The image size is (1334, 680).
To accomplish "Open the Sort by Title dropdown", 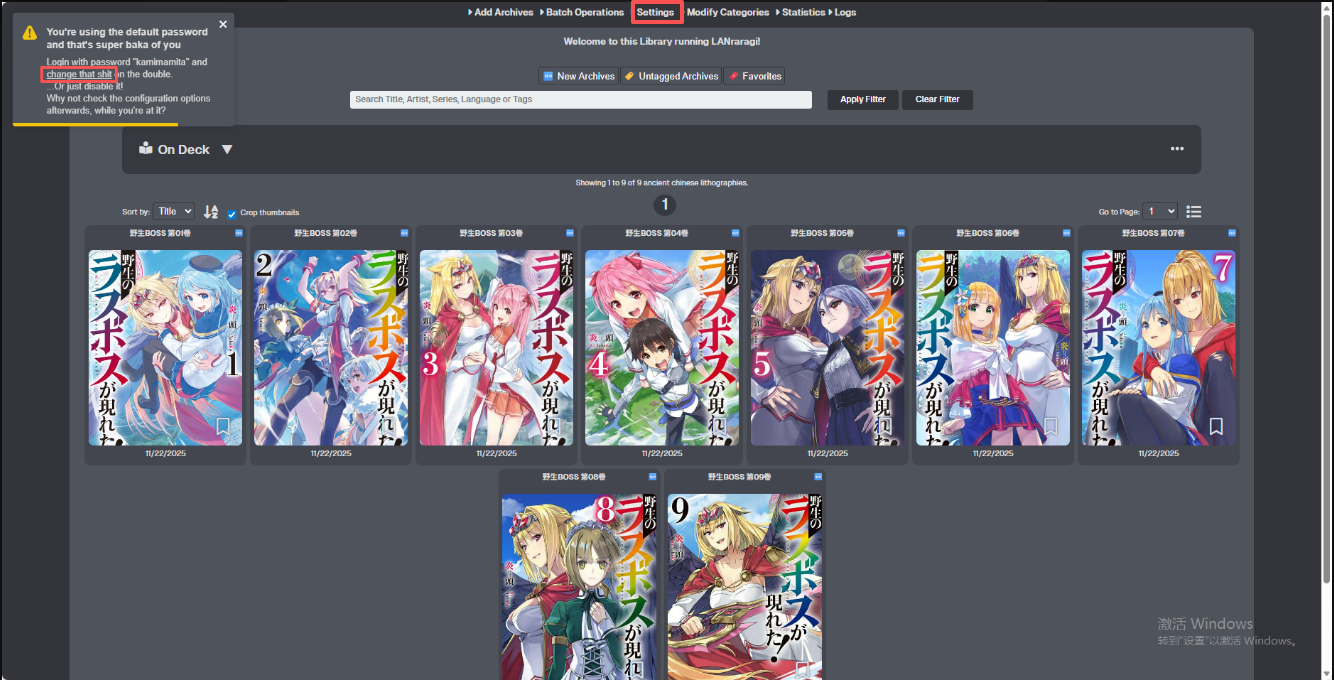I will click(x=174, y=212).
